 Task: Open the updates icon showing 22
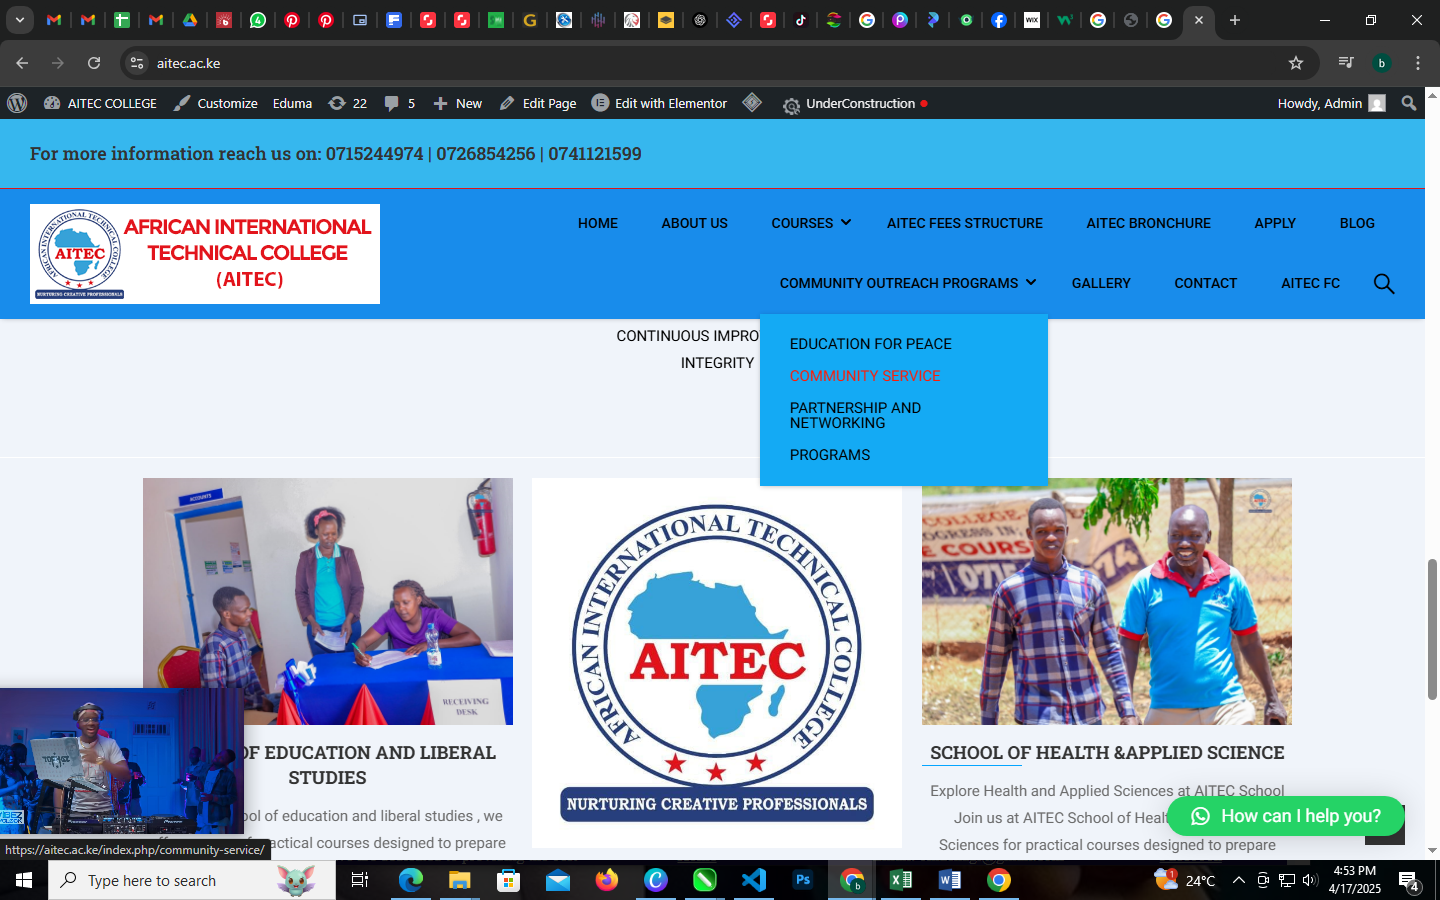point(347,103)
